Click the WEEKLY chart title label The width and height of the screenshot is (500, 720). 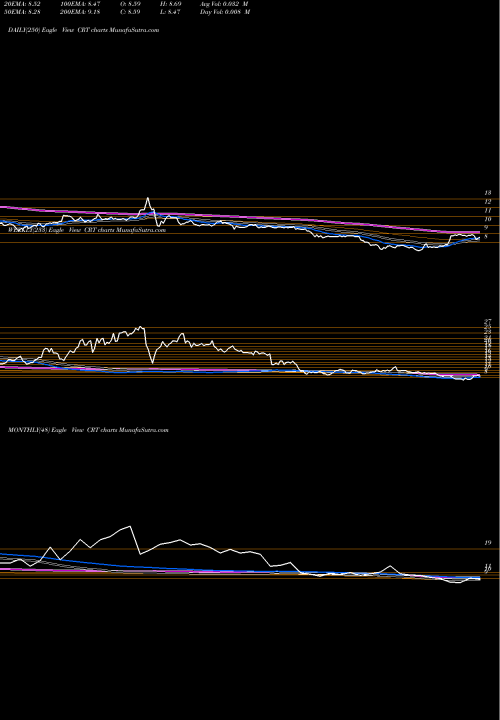[x=87, y=230]
